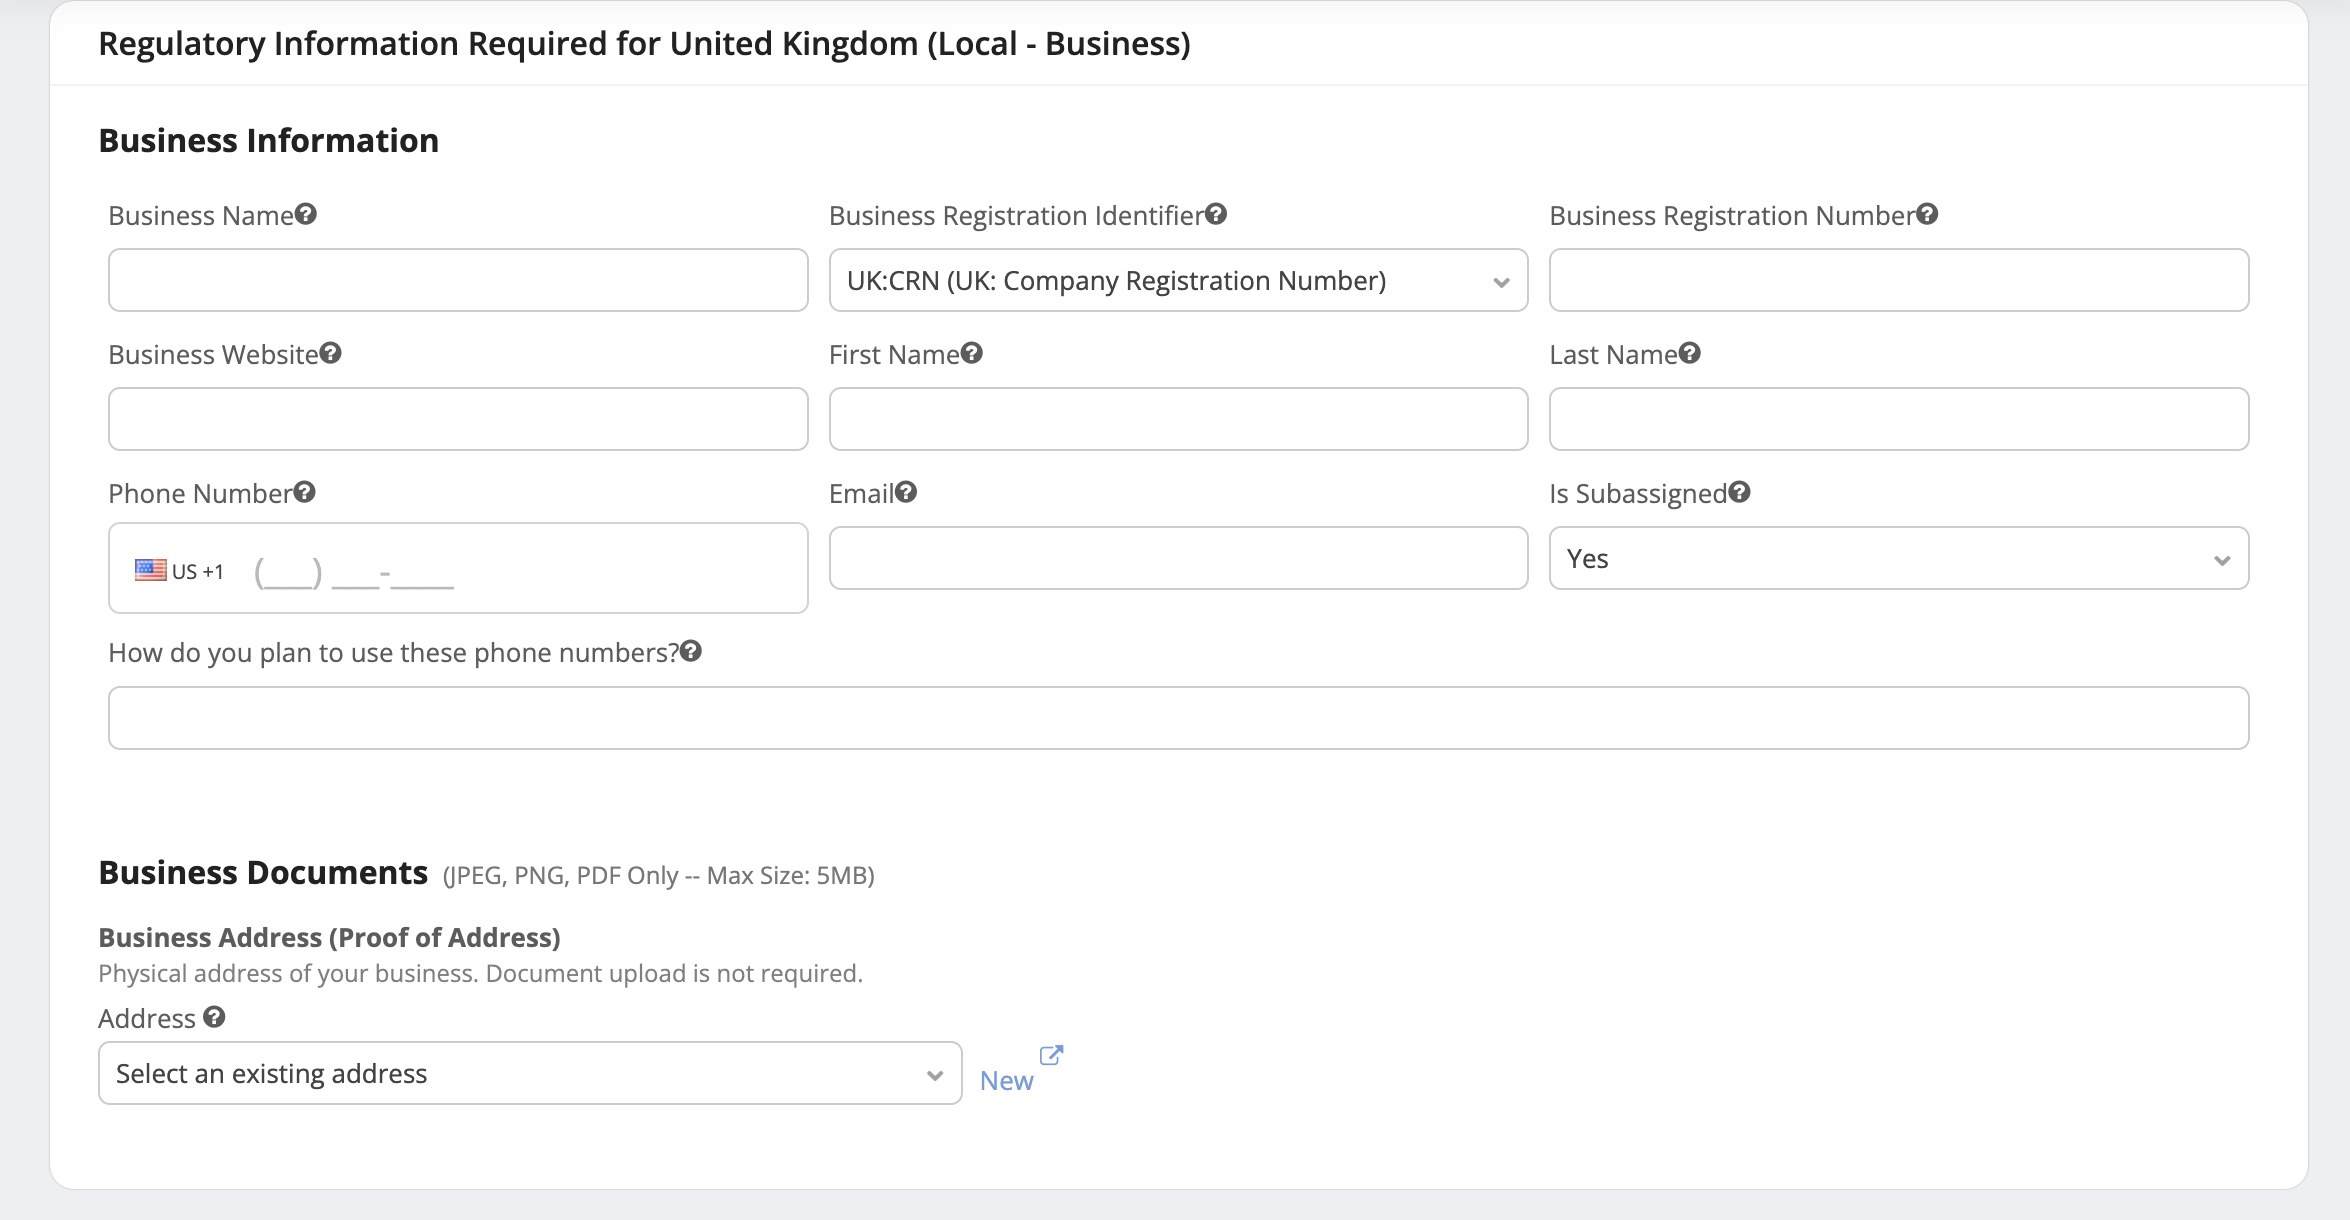Open US +1 country code selector
This screenshot has height=1220, width=2350.
point(181,571)
